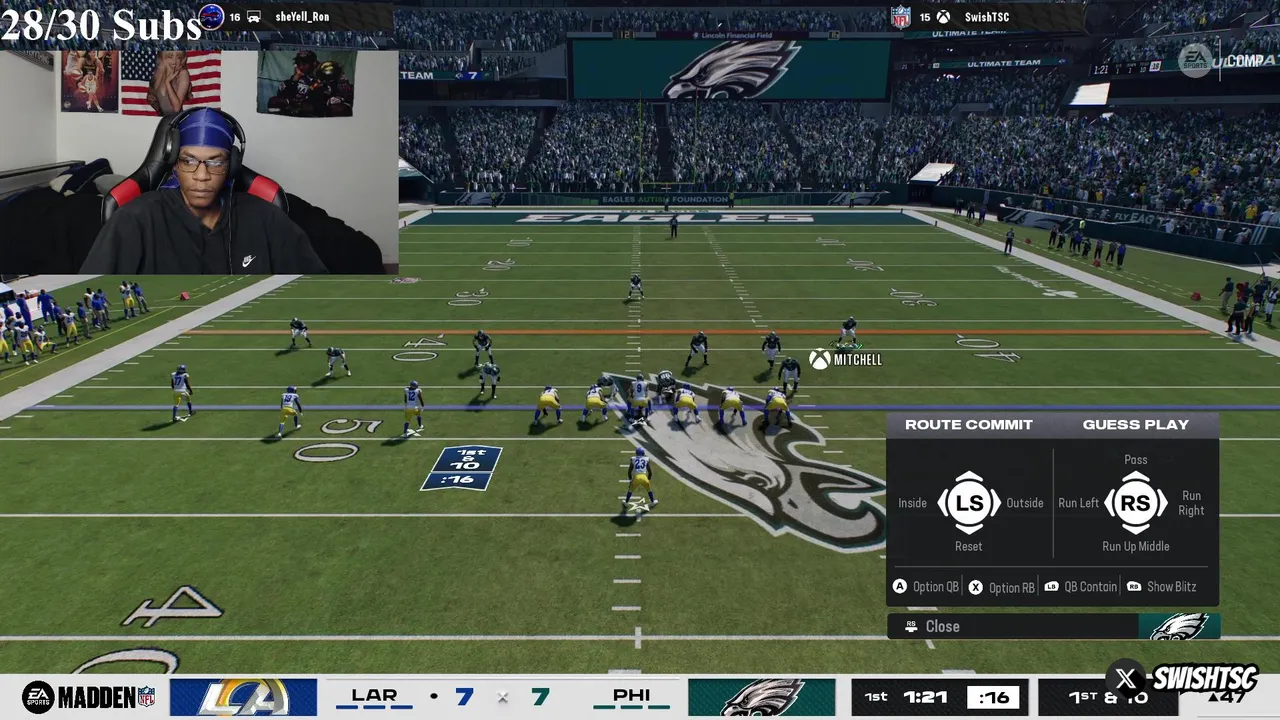Image resolution: width=1280 pixels, height=720 pixels.
Task: Click the ROUTE COMMIT header
Action: pos(969,424)
